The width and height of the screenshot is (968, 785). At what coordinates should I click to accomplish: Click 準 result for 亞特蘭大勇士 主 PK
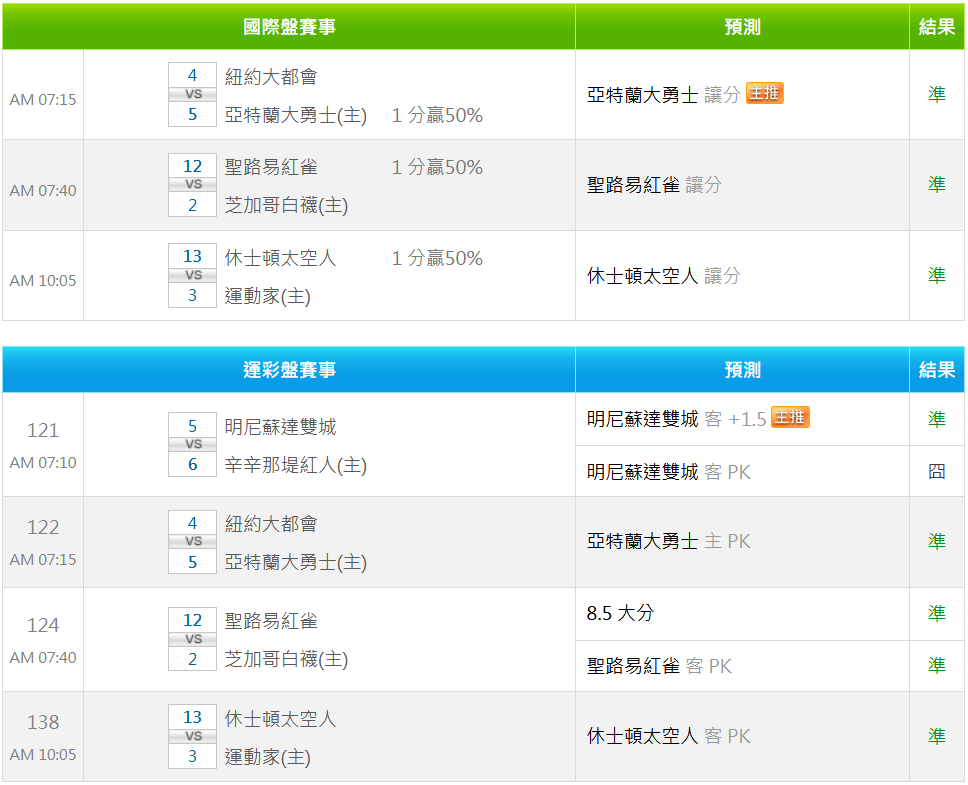pyautogui.click(x=937, y=541)
